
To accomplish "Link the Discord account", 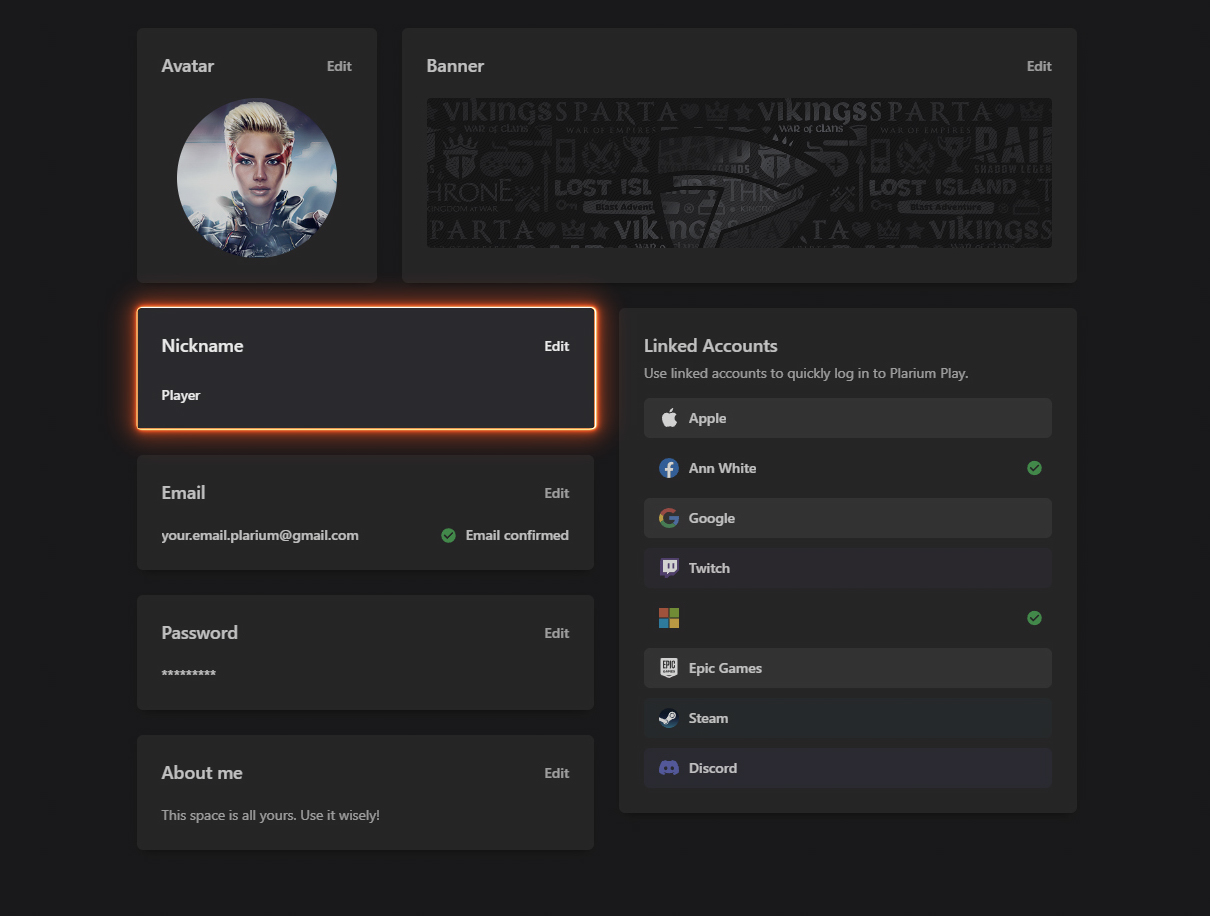I will click(x=848, y=768).
